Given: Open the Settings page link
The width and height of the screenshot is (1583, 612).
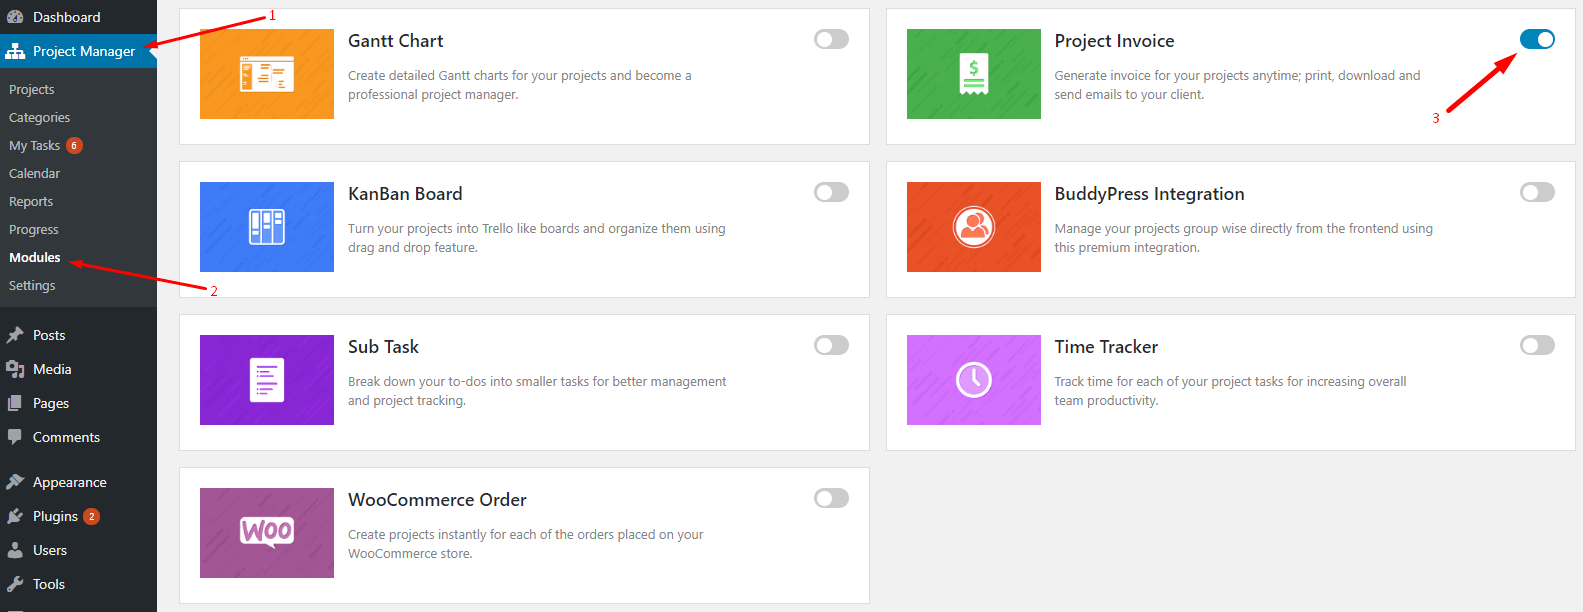Looking at the screenshot, I should pos(31,285).
